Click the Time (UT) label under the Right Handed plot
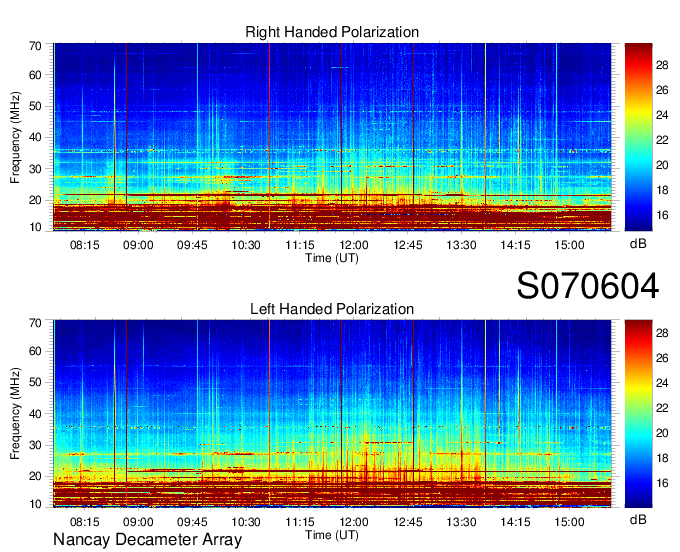The image size is (680, 552). (x=332, y=258)
